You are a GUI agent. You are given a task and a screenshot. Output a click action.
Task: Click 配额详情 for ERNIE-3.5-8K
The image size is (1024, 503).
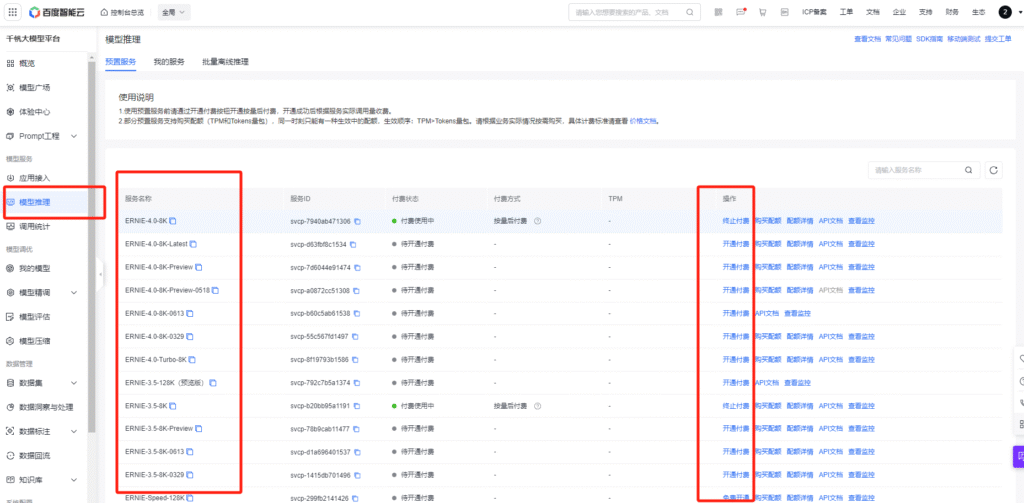pos(800,406)
